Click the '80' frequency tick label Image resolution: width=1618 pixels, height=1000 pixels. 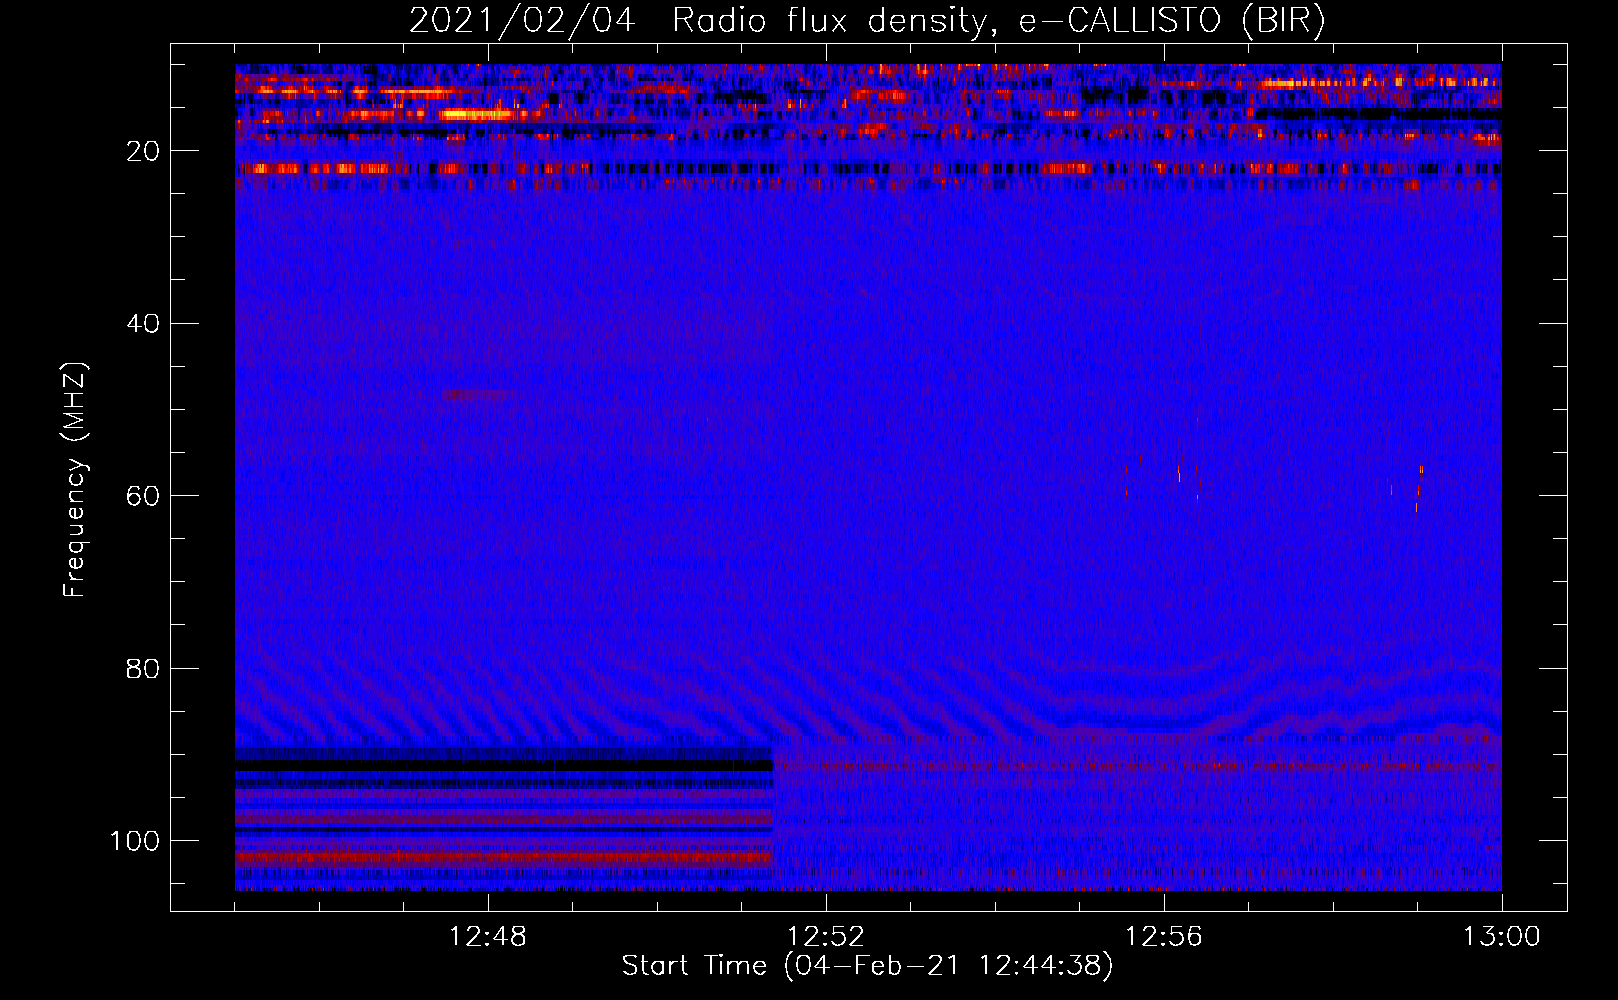pyautogui.click(x=143, y=668)
